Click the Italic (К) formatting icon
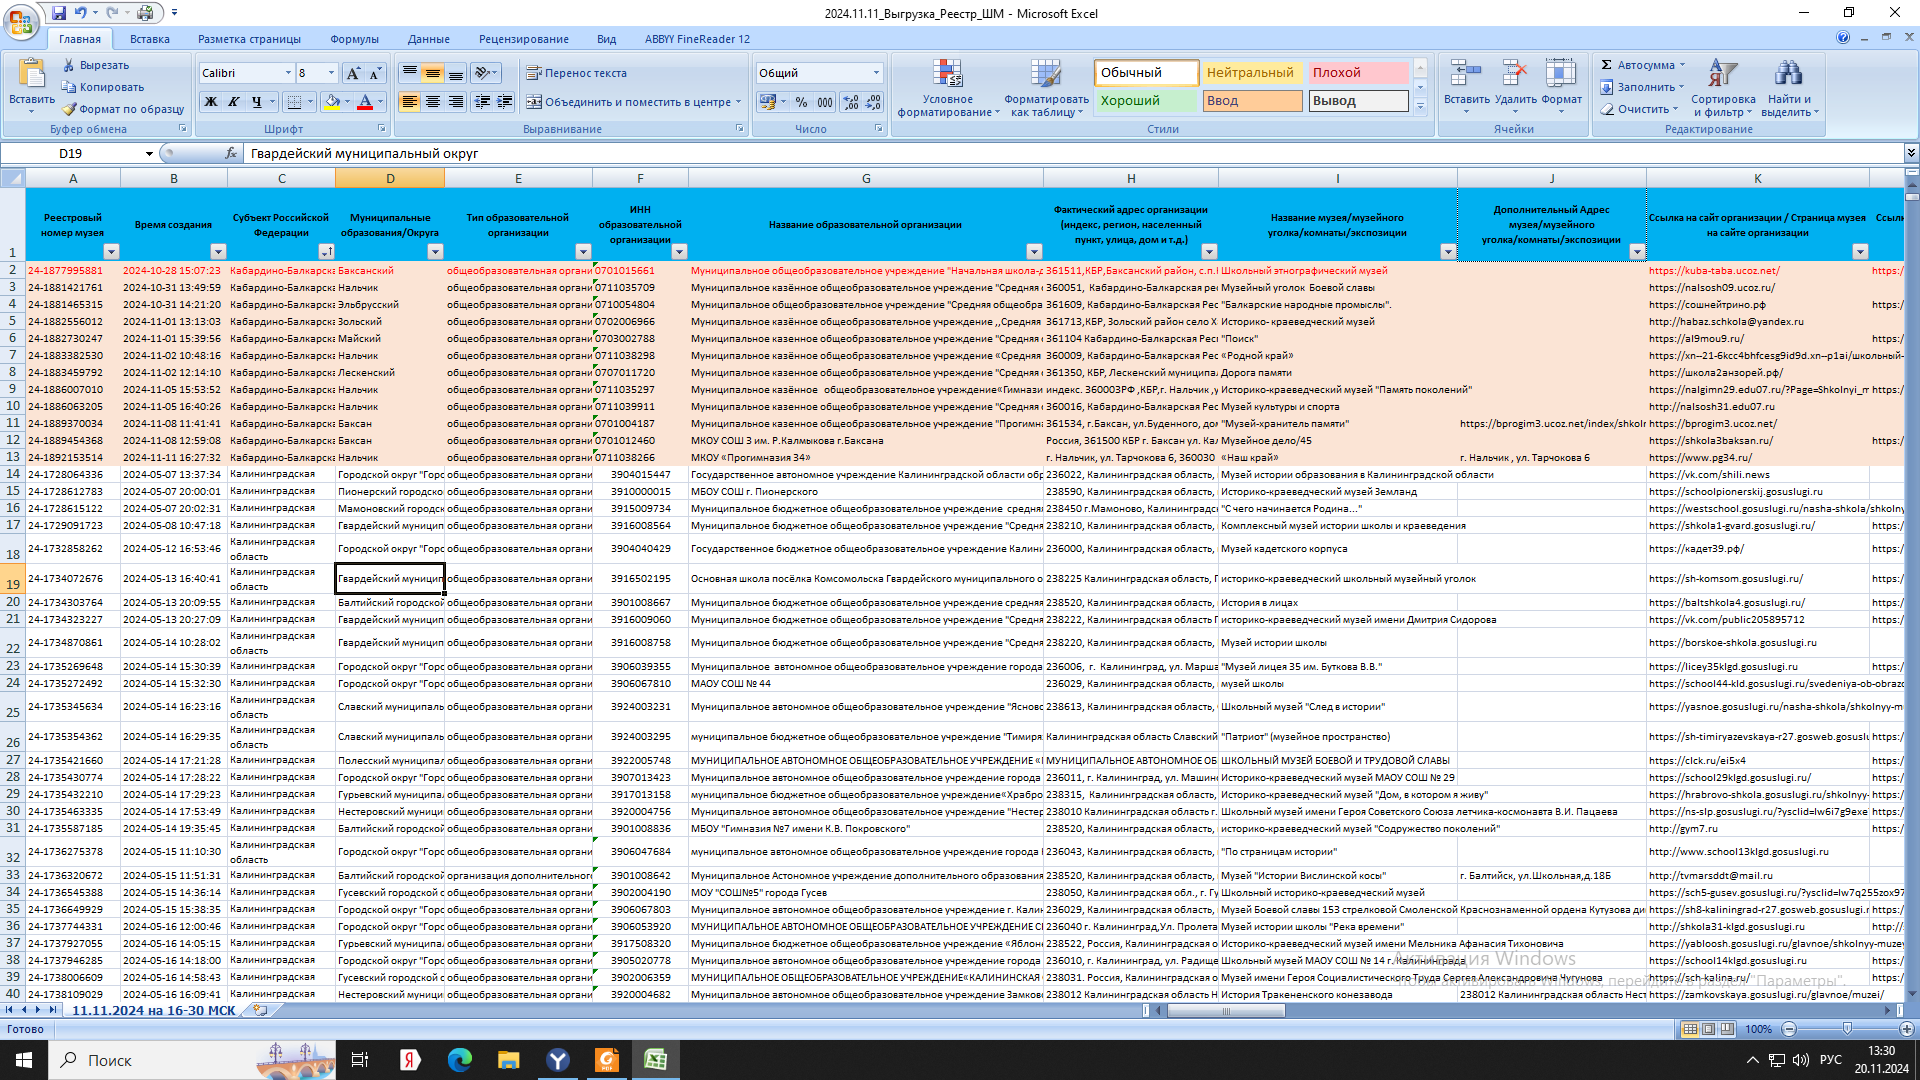Viewport: 1920px width, 1080px height. coord(233,102)
